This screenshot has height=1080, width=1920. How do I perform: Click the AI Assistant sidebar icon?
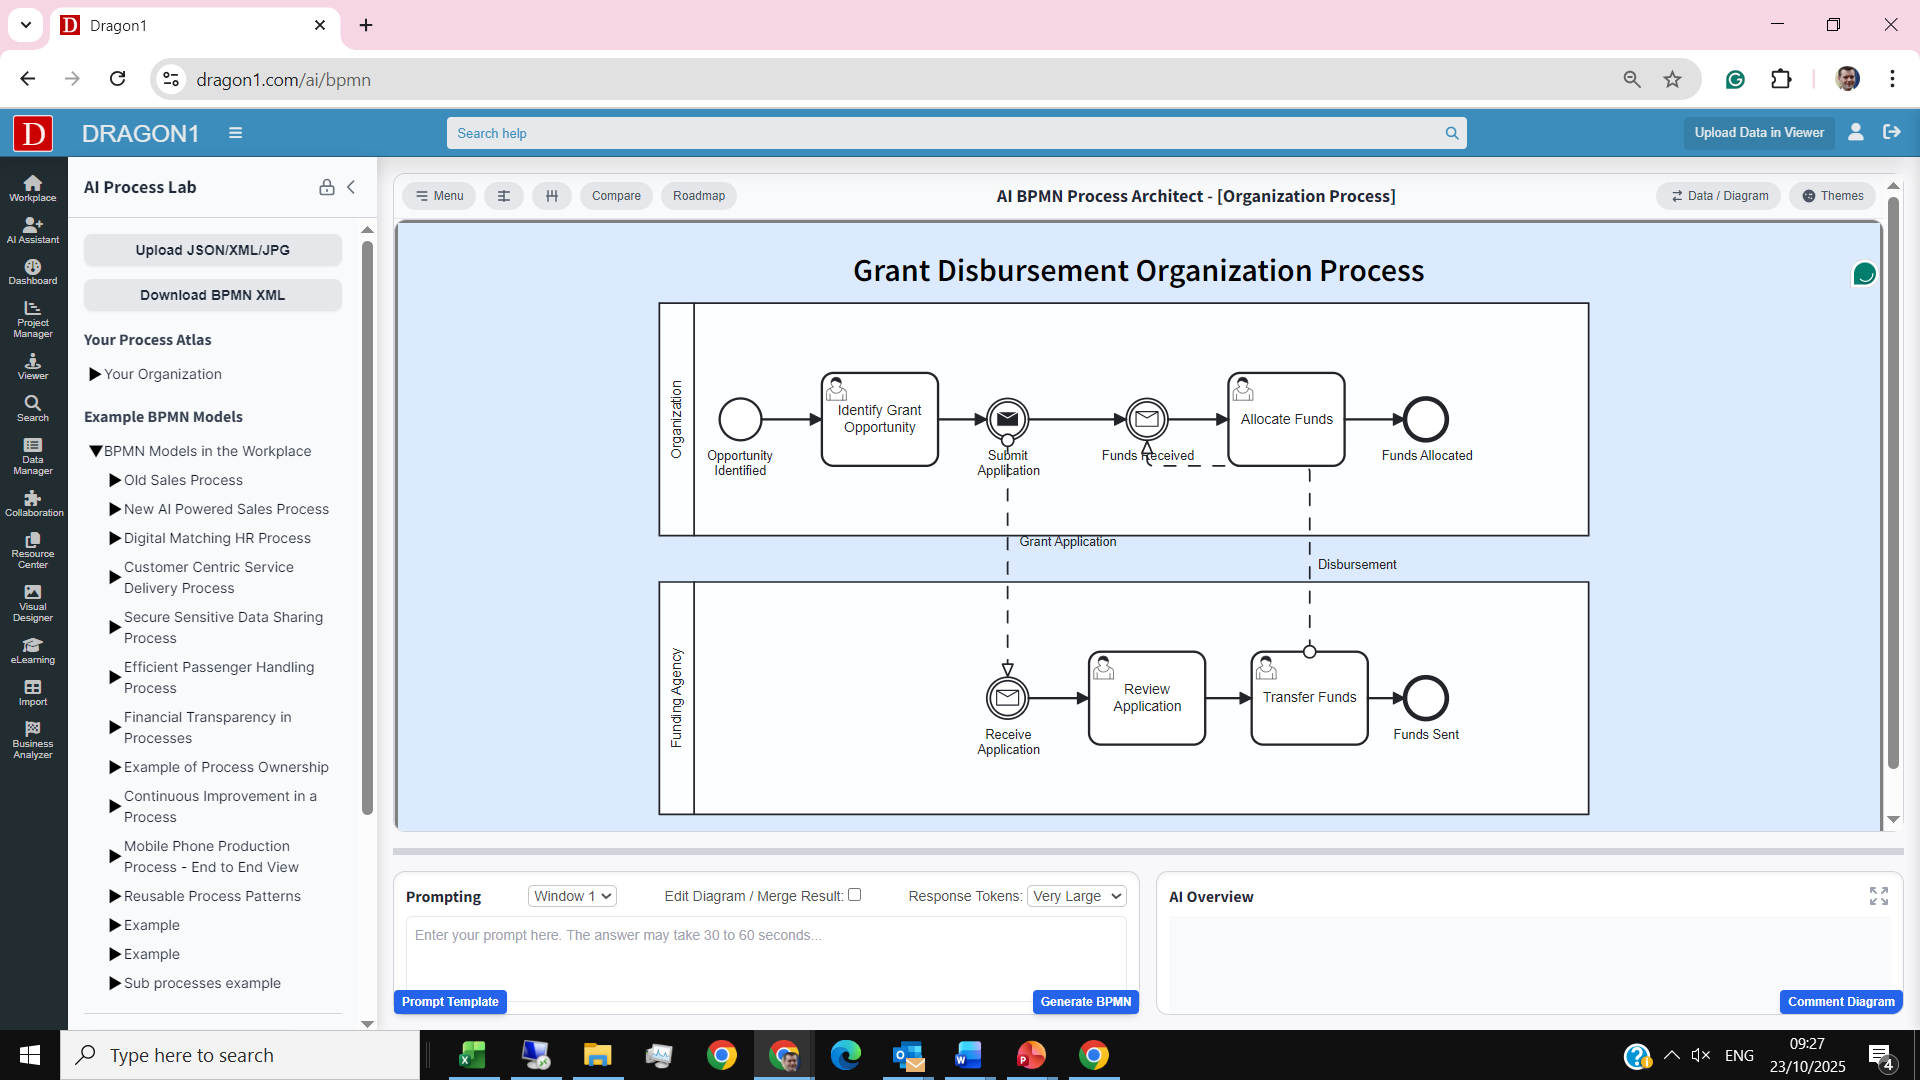32,230
